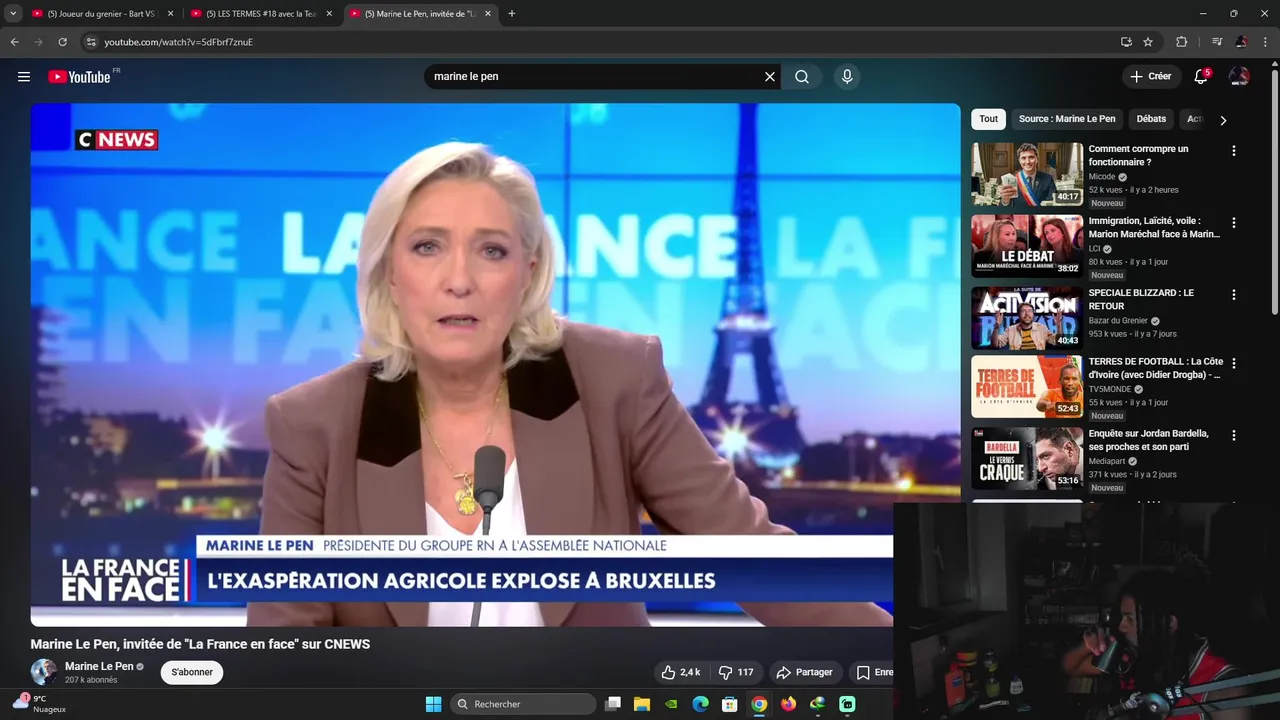Open Chrome extensions puzzle icon
Image resolution: width=1280 pixels, height=720 pixels.
pos(1181,42)
